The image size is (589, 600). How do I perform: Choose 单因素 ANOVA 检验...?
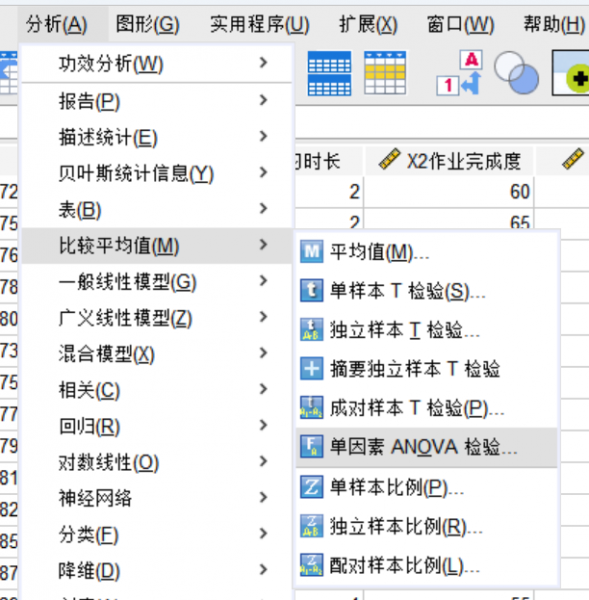point(426,447)
